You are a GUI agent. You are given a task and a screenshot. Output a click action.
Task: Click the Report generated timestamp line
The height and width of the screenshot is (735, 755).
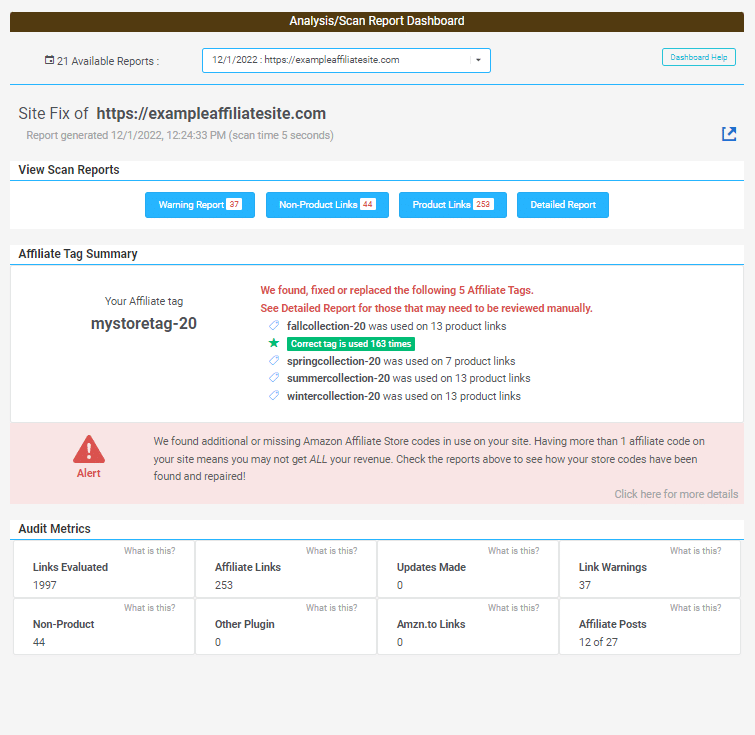(x=180, y=135)
